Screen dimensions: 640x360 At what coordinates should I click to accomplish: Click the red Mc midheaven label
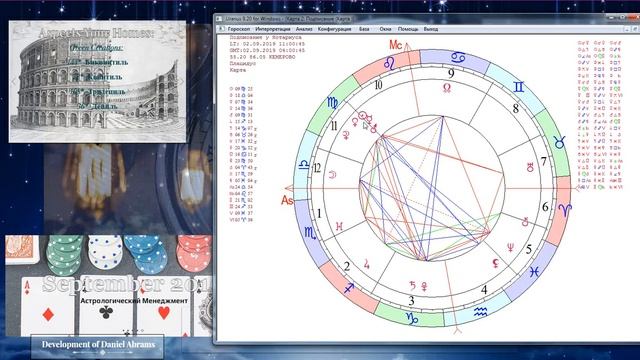coord(396,45)
